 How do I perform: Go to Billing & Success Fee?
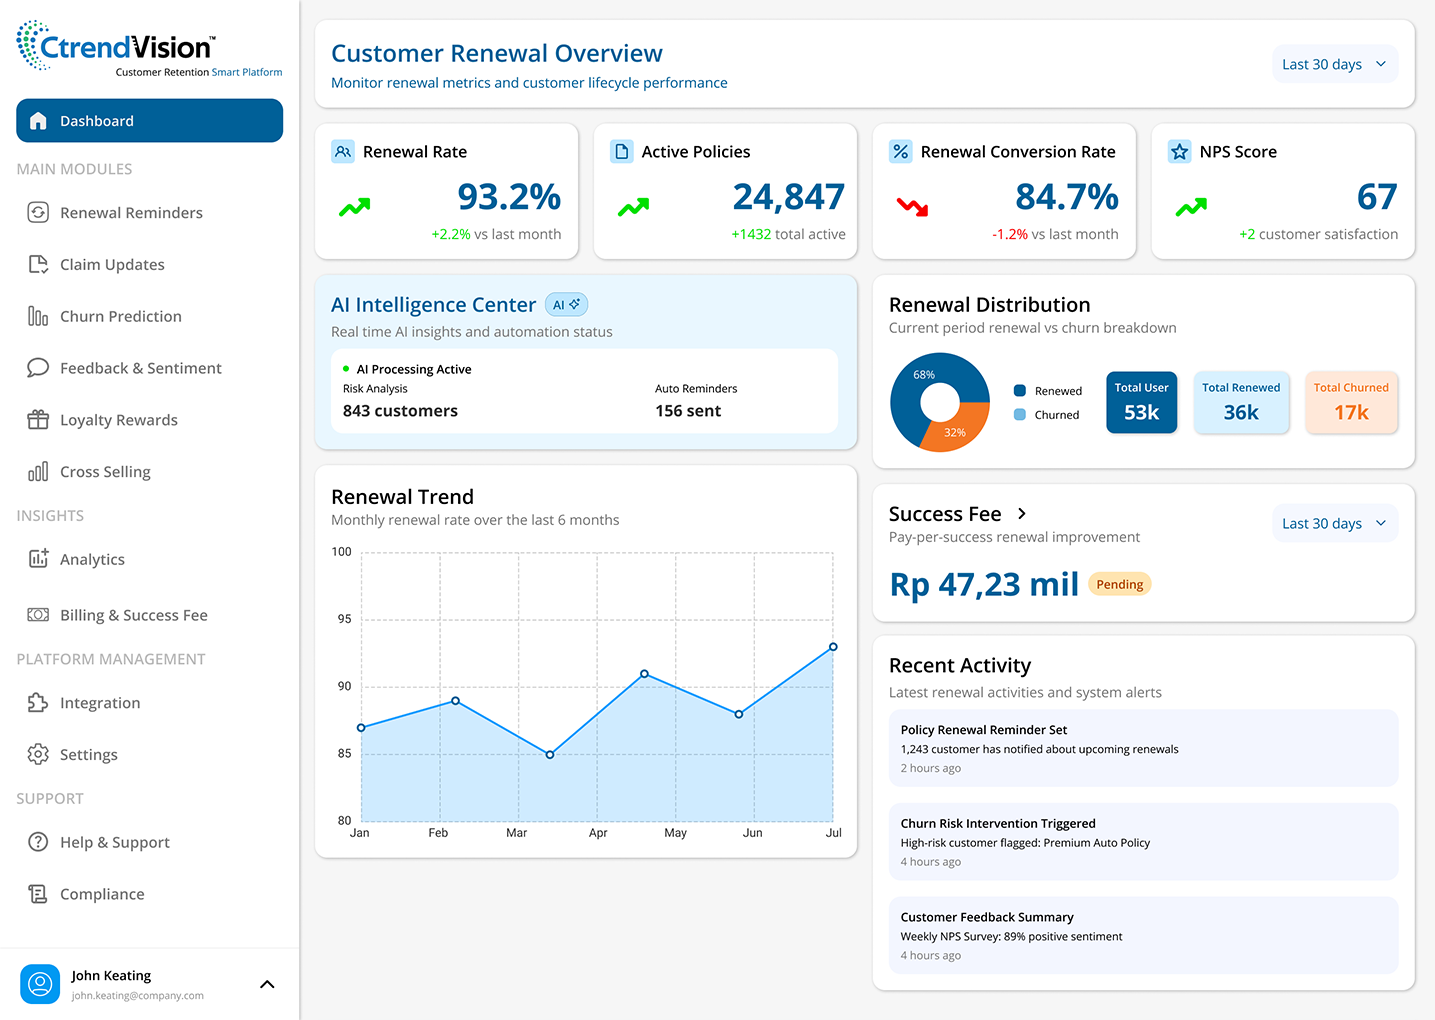tap(133, 615)
